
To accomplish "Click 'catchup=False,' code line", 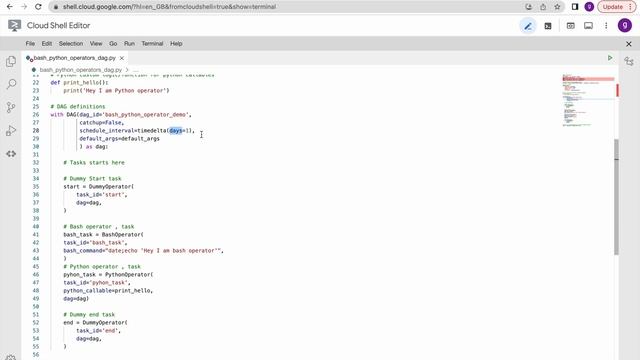I will tap(102, 122).
